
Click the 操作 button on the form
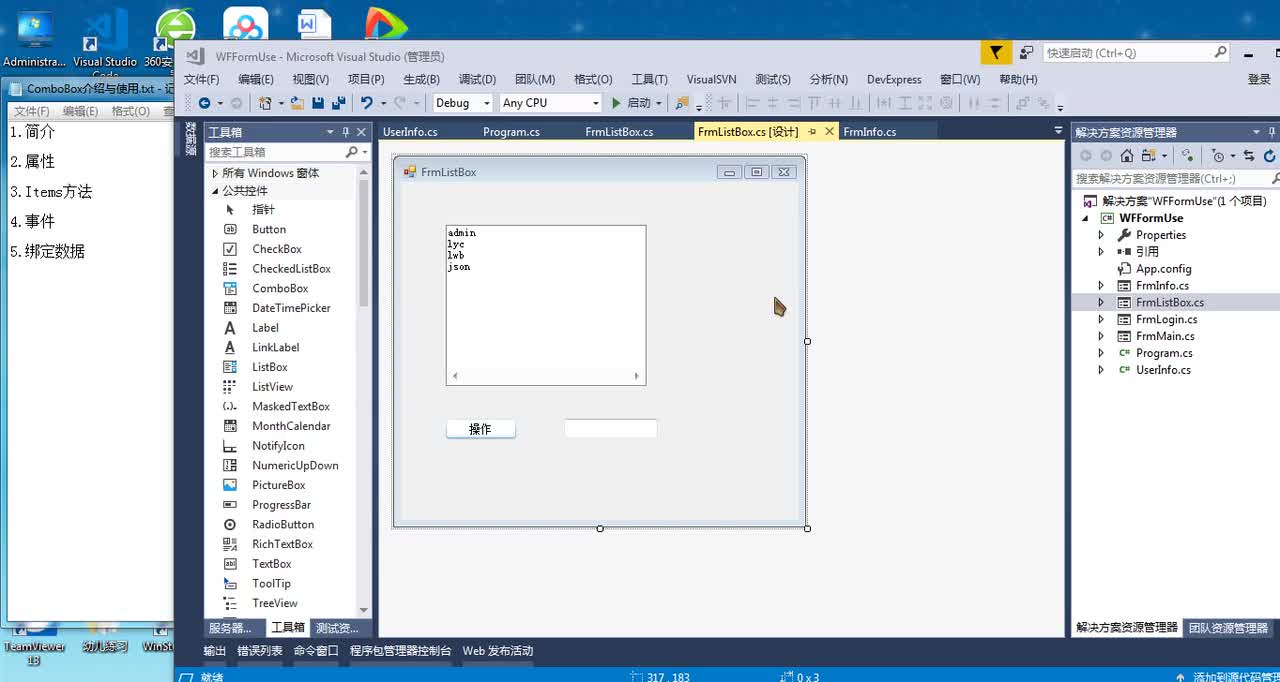pos(480,429)
